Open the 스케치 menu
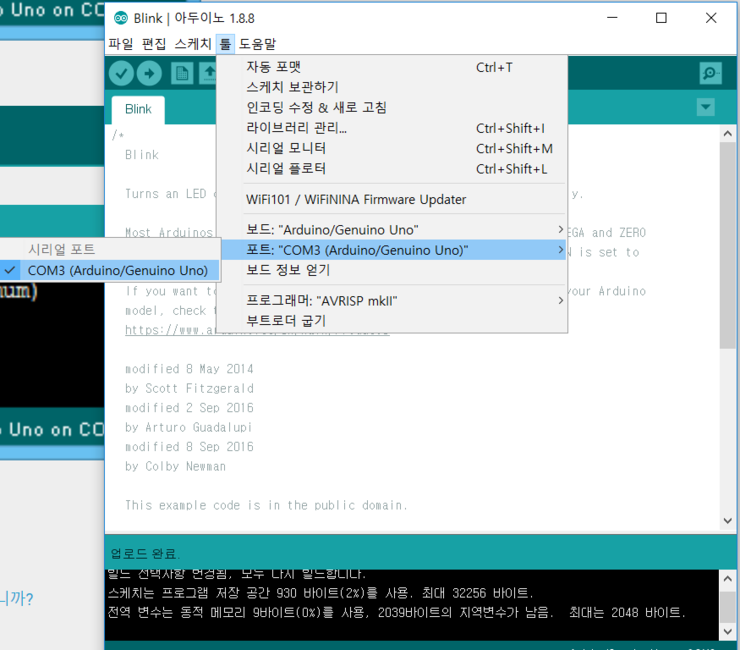The width and height of the screenshot is (740, 650). (193, 44)
